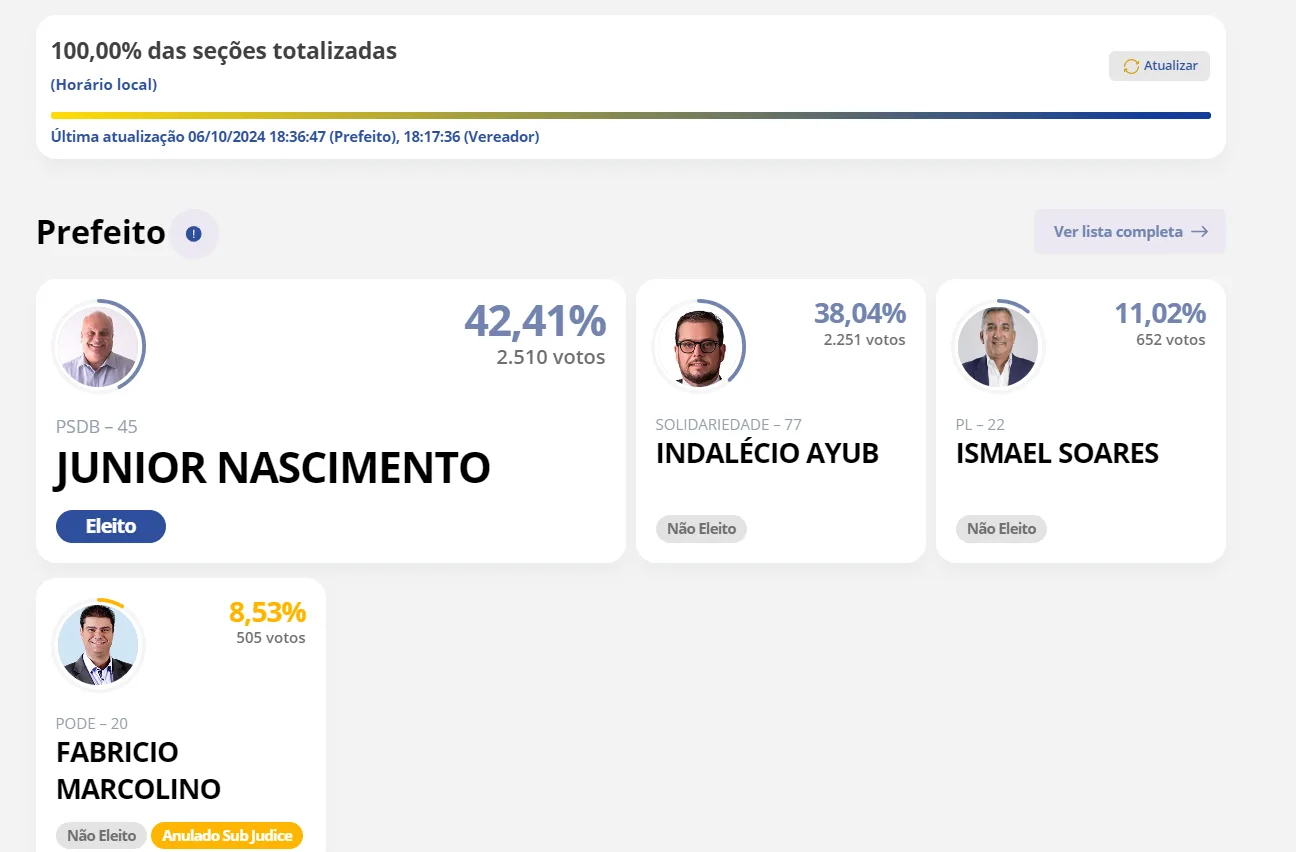Select the JUNIOR NASCIMENTO candidate name
This screenshot has height=852, width=1296.
pyautogui.click(x=273, y=468)
